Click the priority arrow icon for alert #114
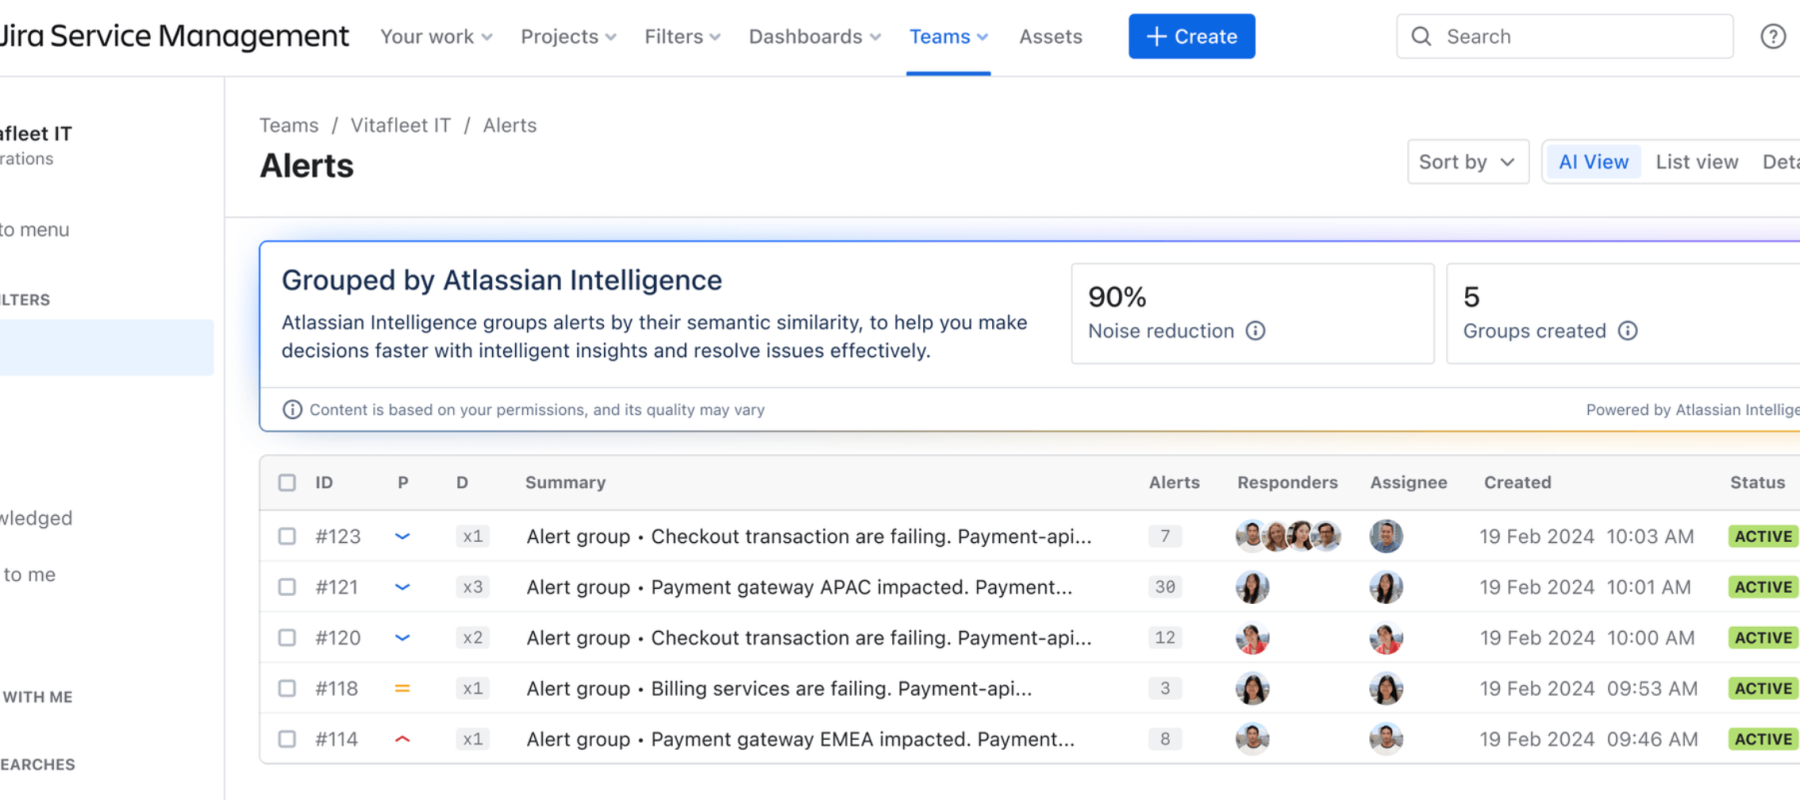This screenshot has width=1800, height=800. click(x=402, y=739)
